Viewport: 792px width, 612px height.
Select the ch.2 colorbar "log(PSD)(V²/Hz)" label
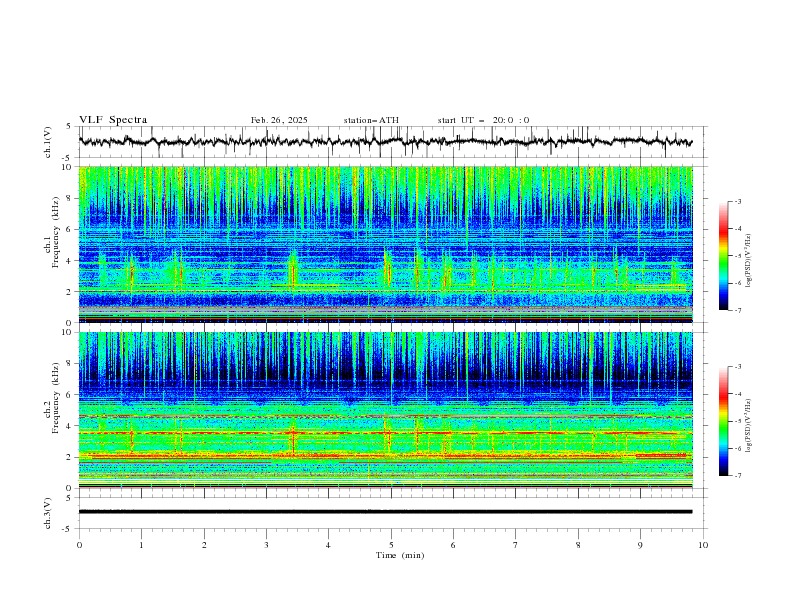[x=748, y=425]
